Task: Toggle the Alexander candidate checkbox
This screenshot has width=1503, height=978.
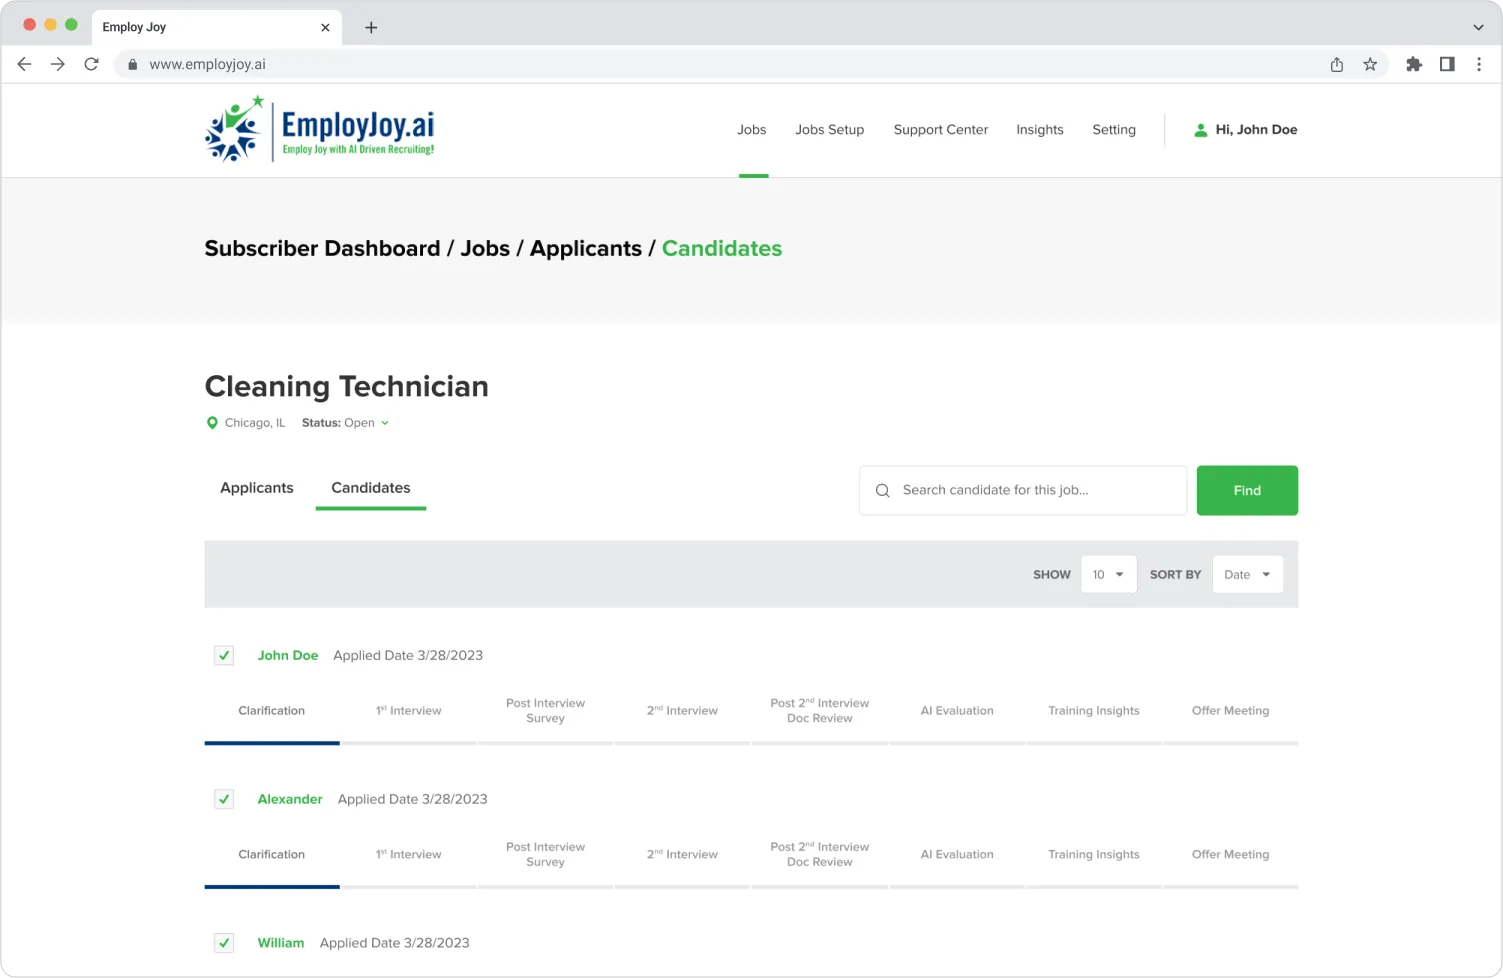Action: [224, 799]
